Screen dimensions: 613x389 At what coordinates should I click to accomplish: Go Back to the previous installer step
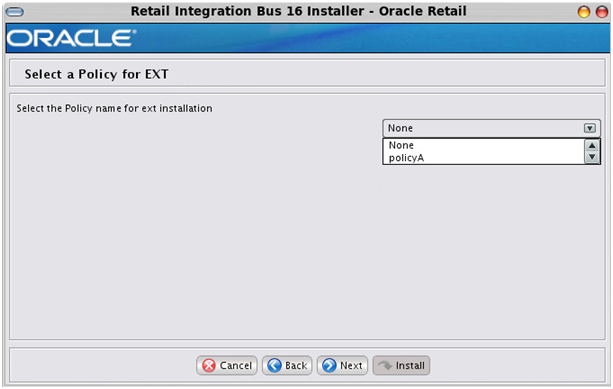pos(287,366)
